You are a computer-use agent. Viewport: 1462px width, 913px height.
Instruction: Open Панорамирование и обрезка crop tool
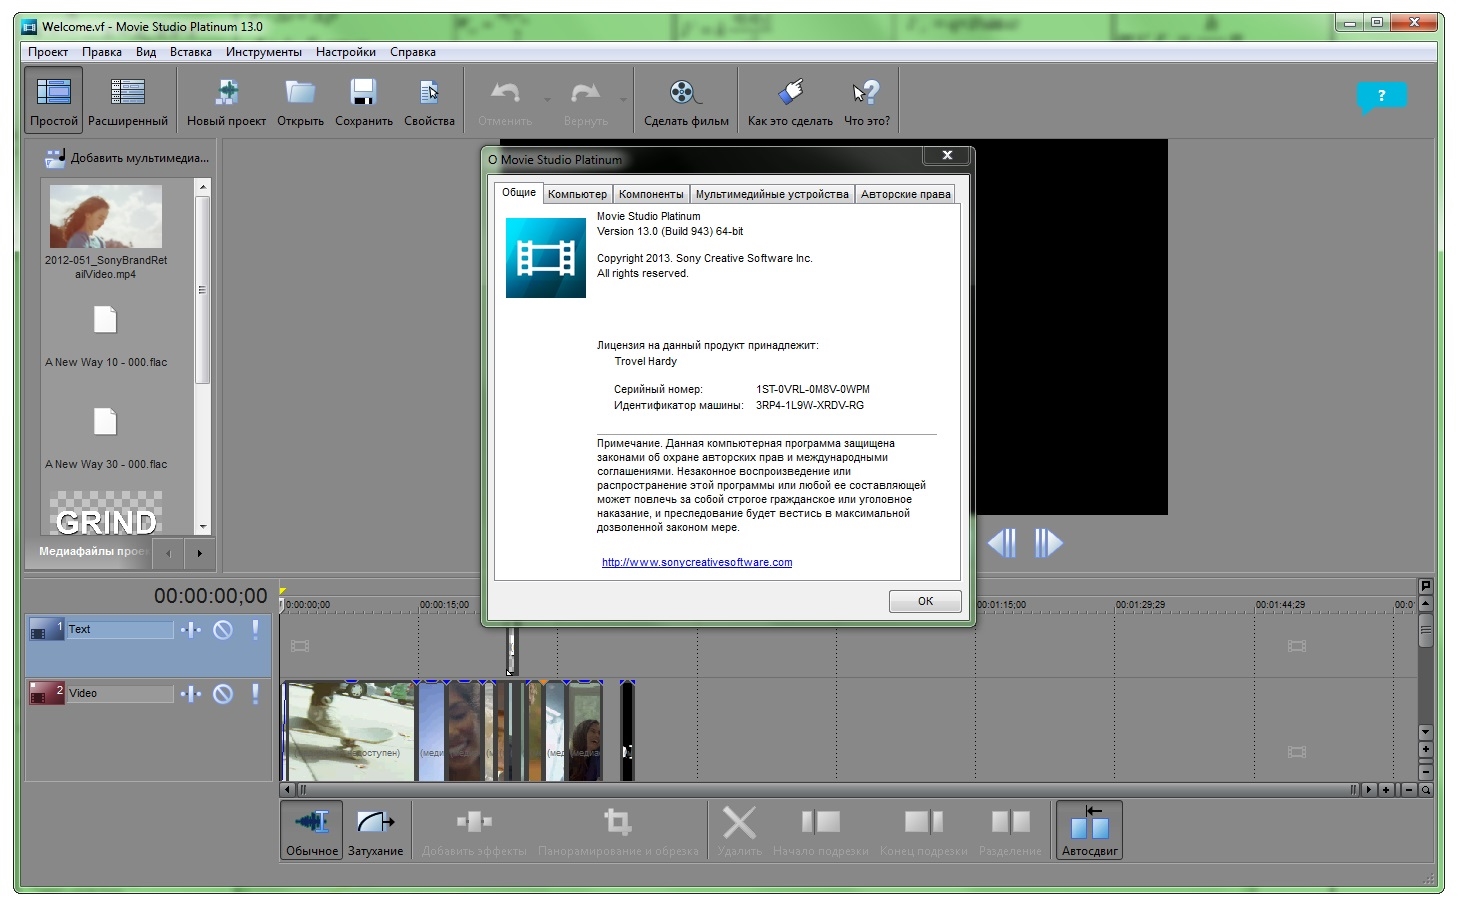click(x=618, y=830)
